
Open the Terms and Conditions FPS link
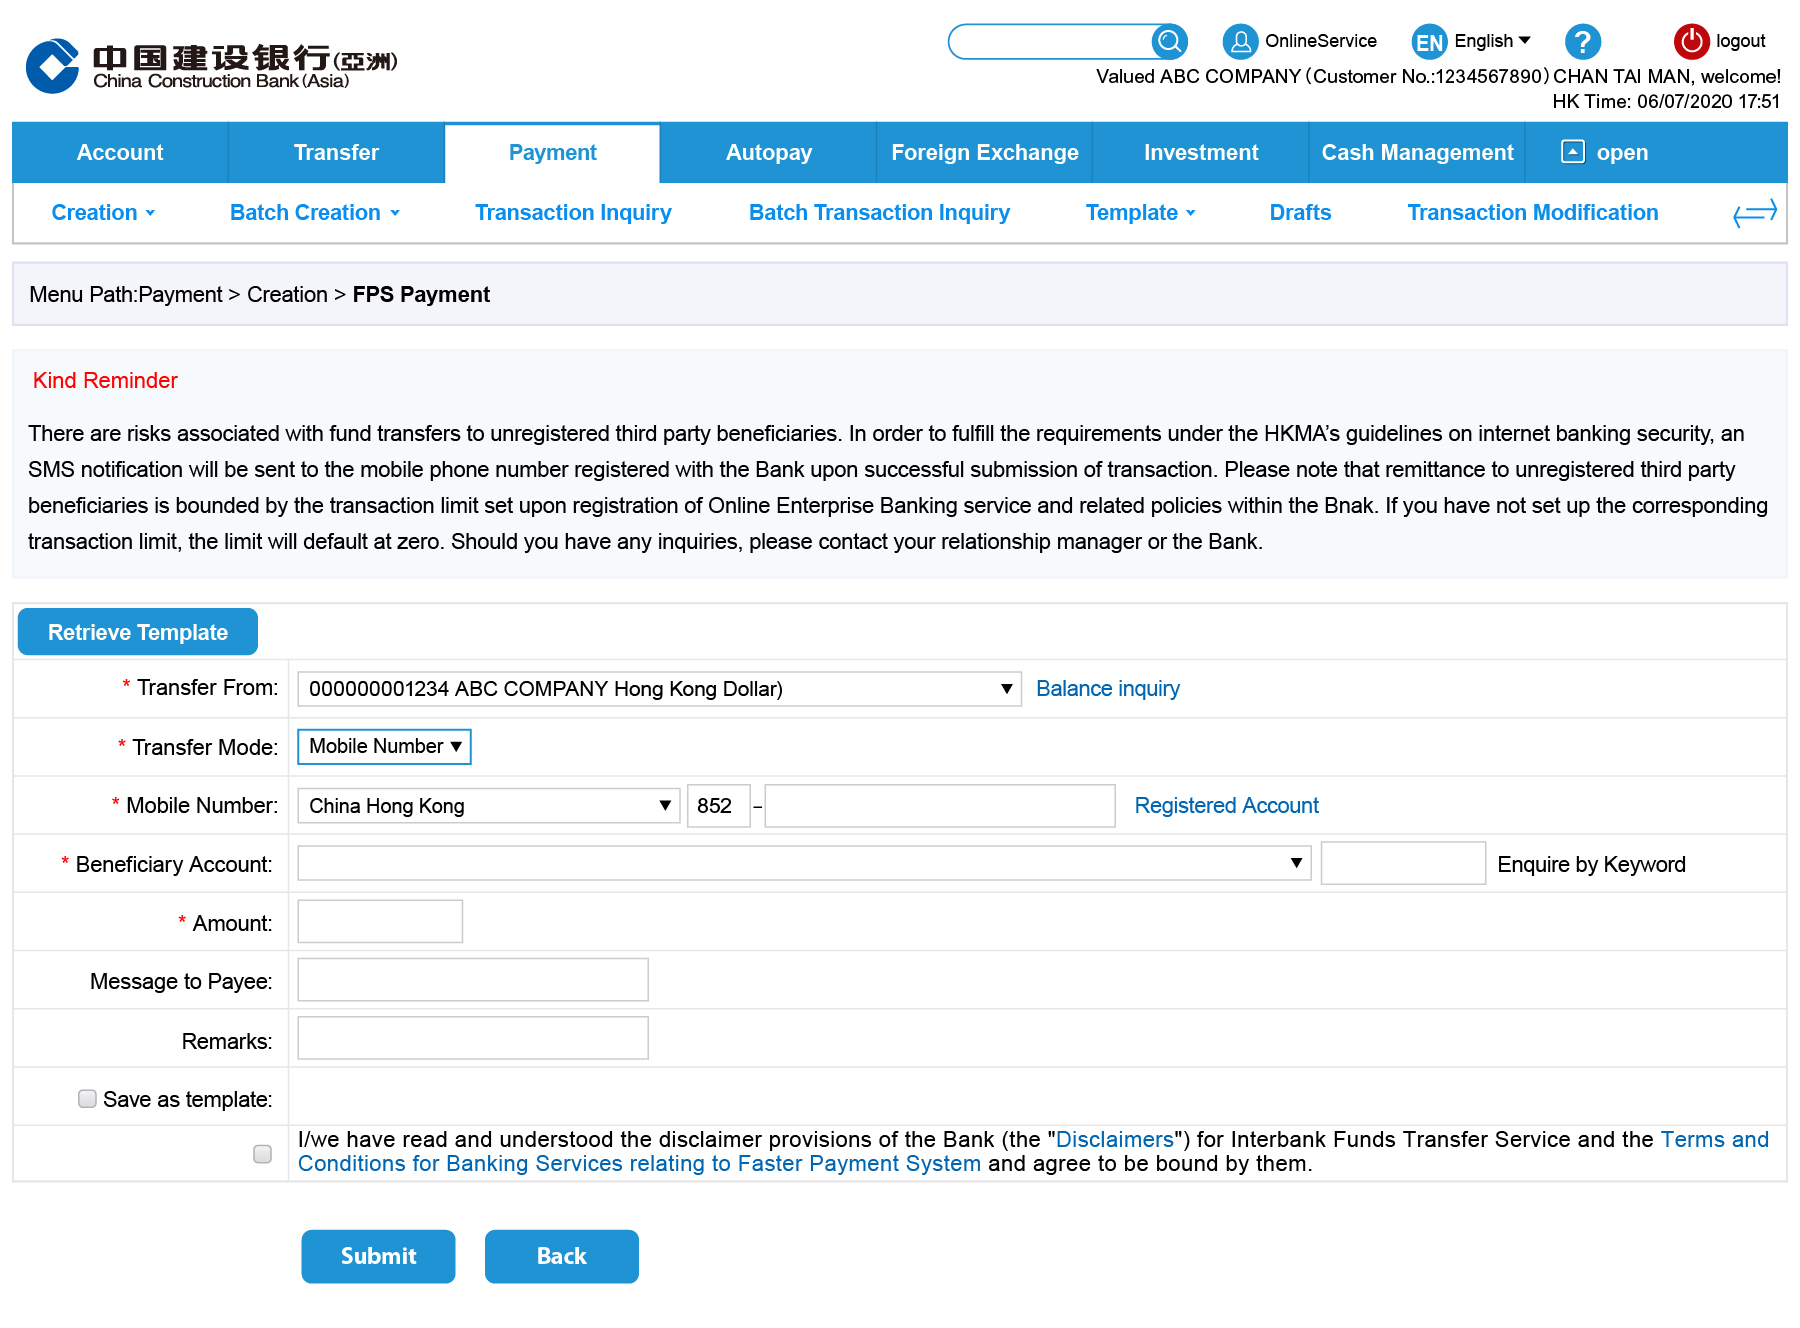tap(640, 1163)
